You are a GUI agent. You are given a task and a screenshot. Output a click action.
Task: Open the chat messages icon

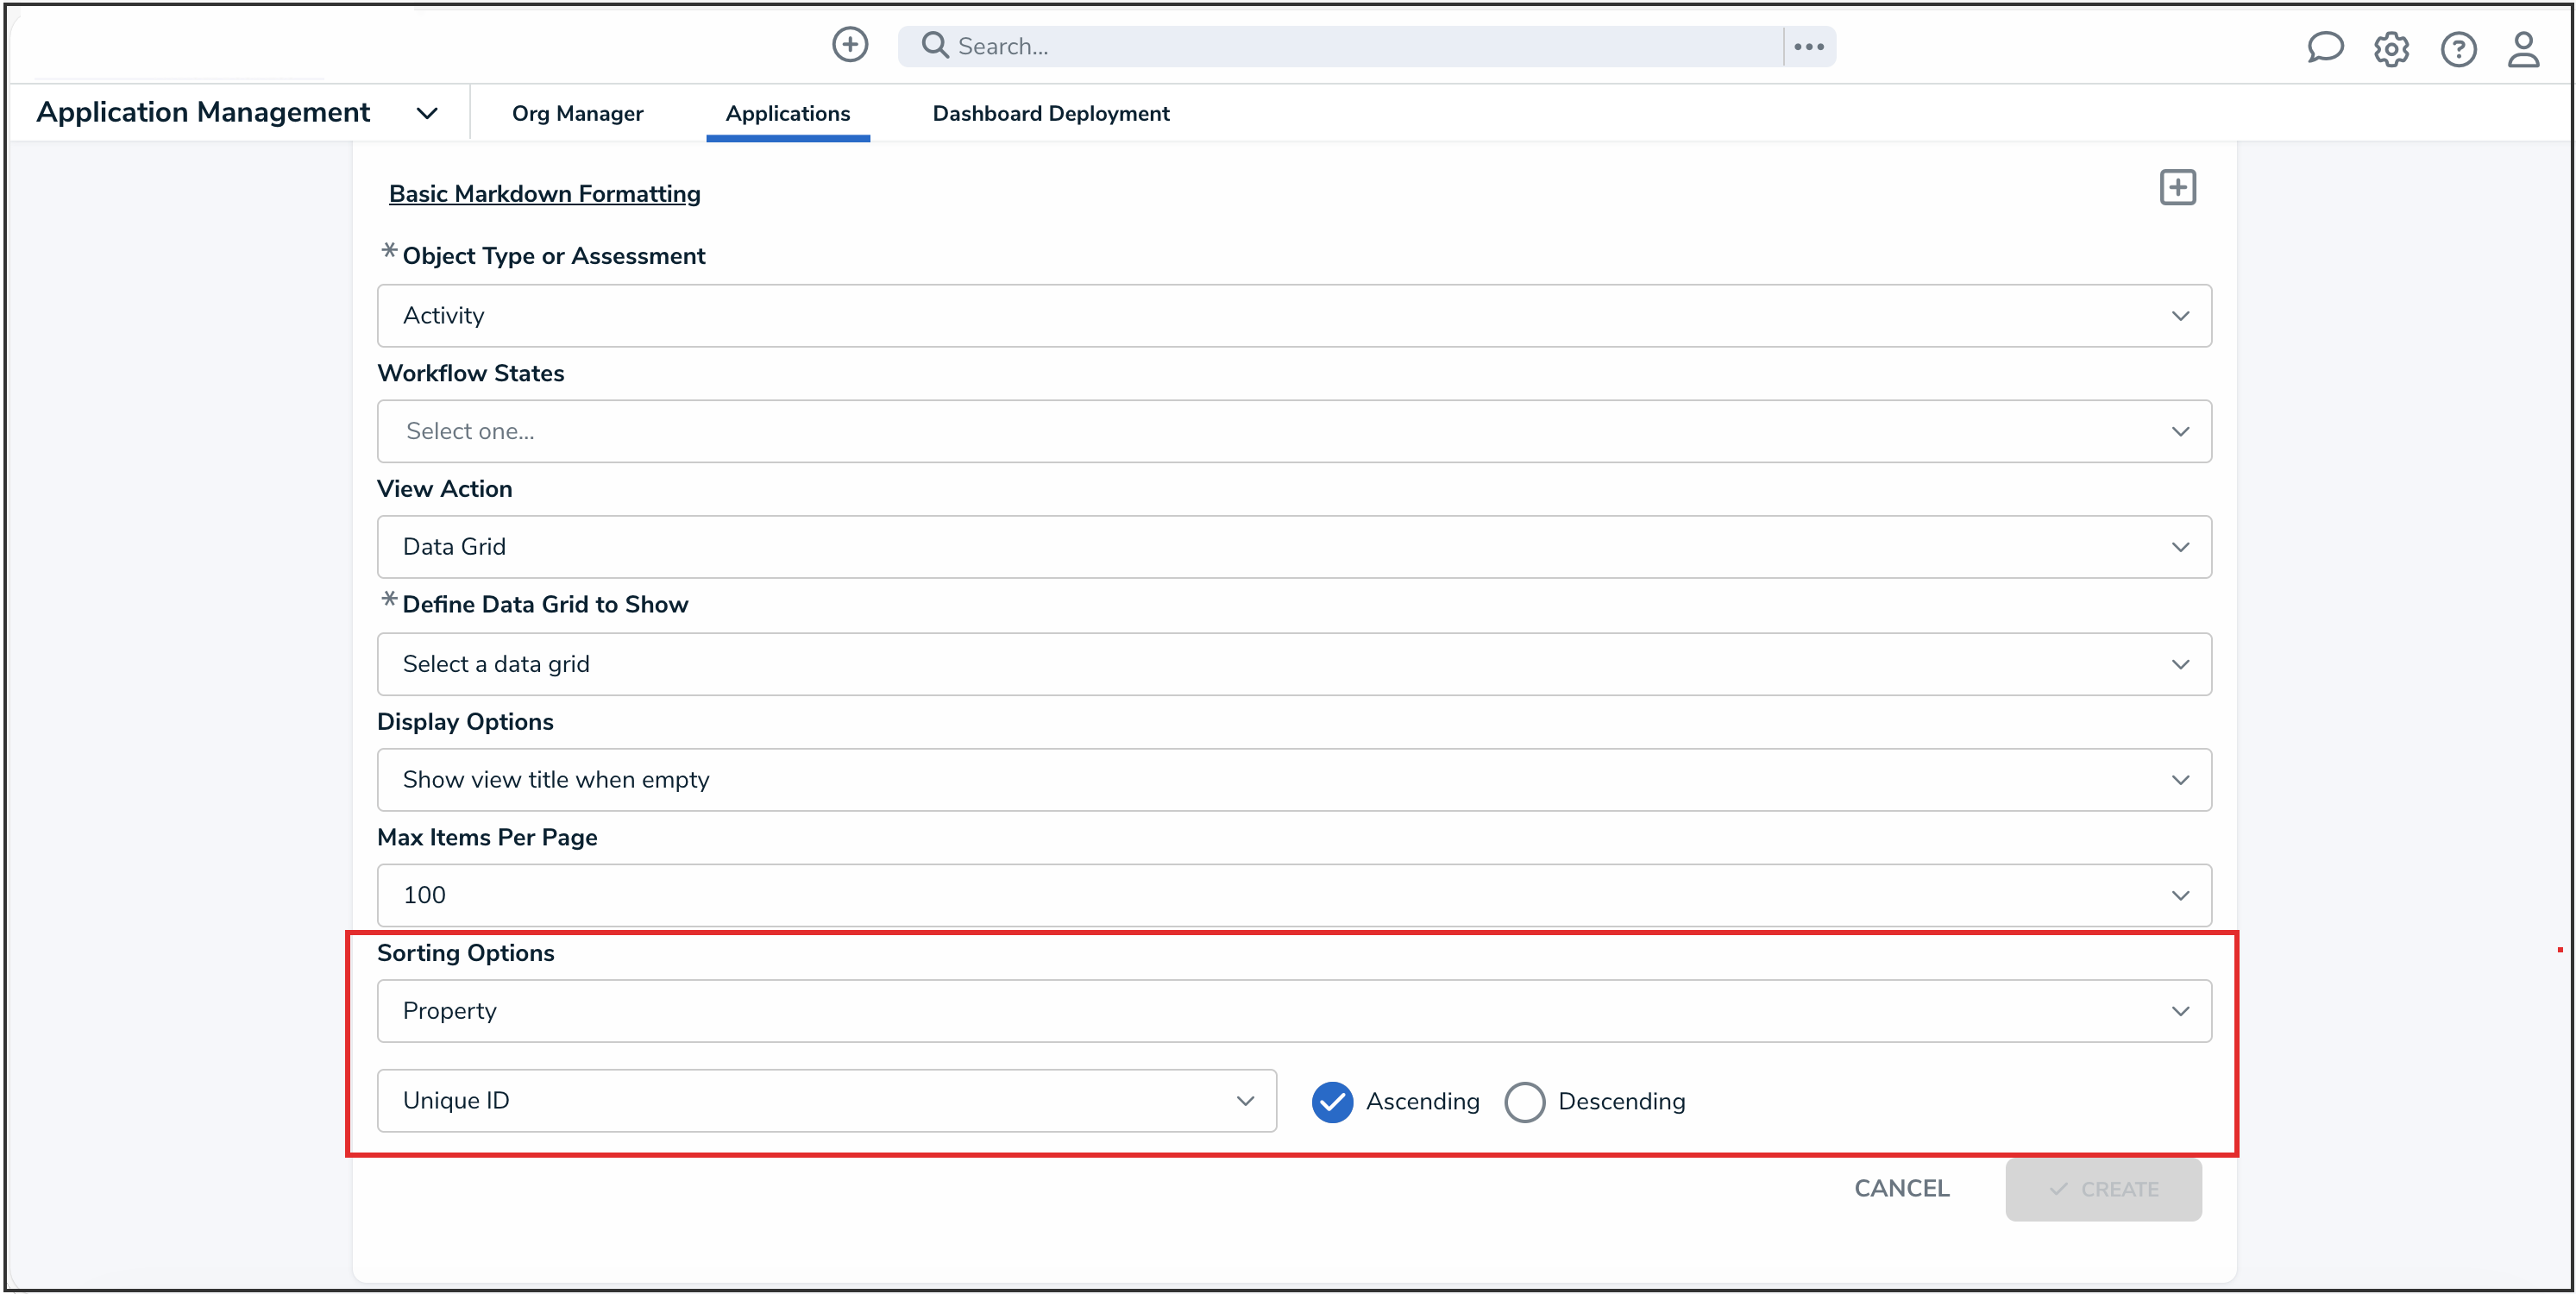click(x=2325, y=47)
